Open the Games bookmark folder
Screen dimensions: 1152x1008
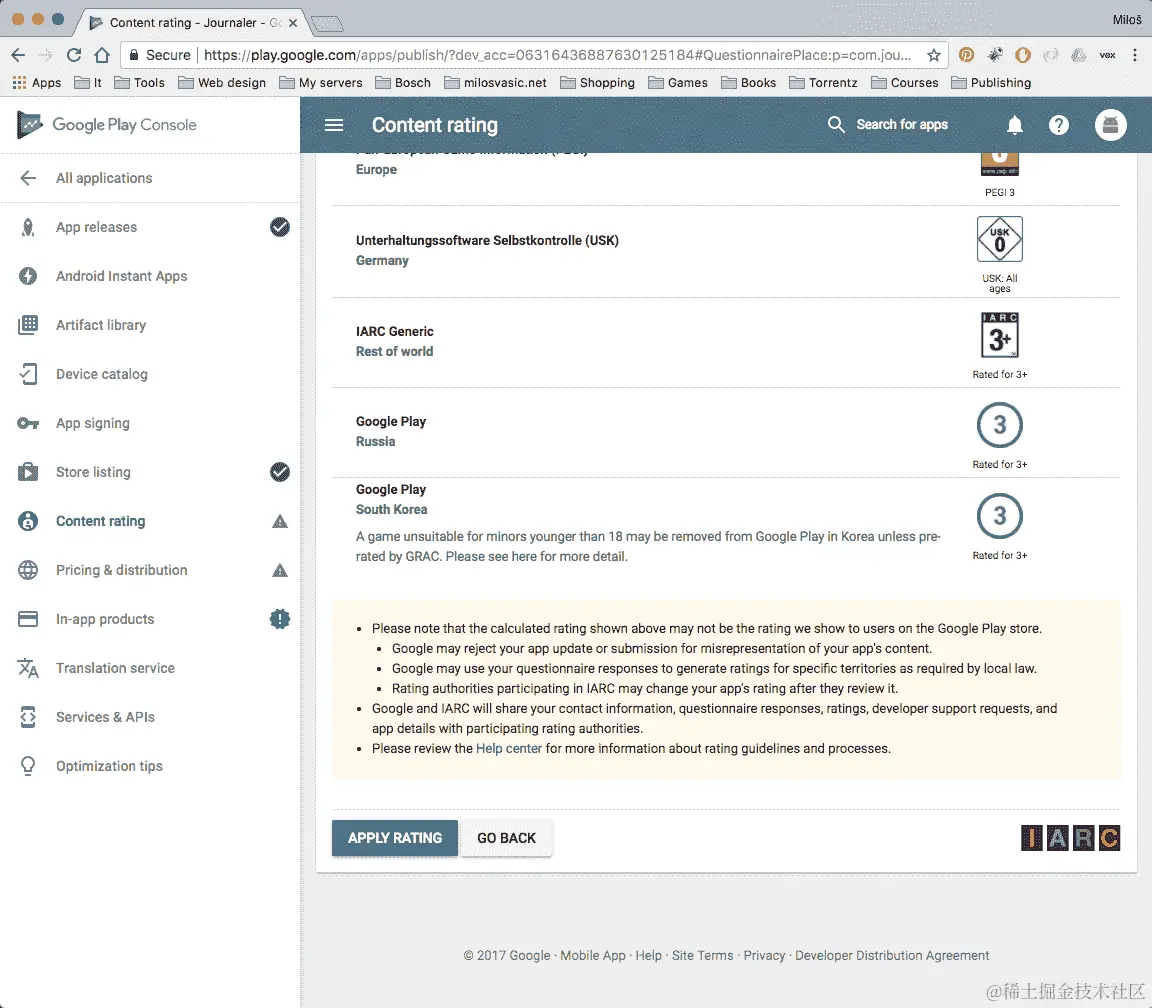(678, 83)
